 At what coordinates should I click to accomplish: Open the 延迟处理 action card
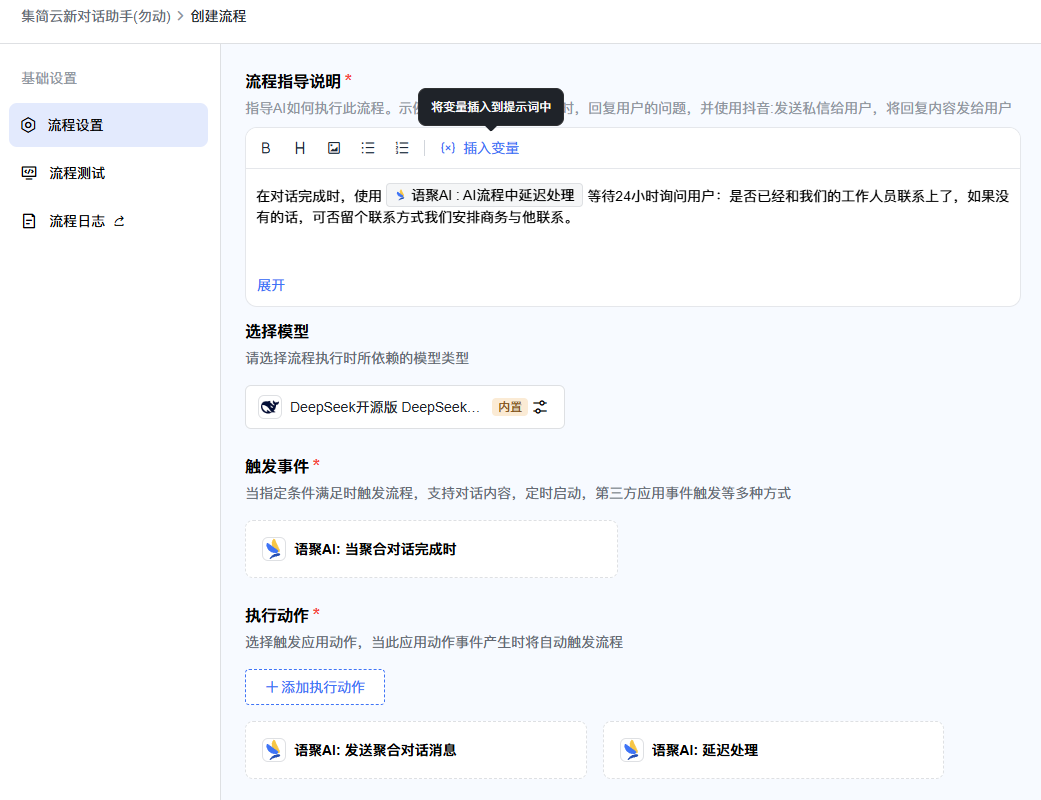point(773,750)
